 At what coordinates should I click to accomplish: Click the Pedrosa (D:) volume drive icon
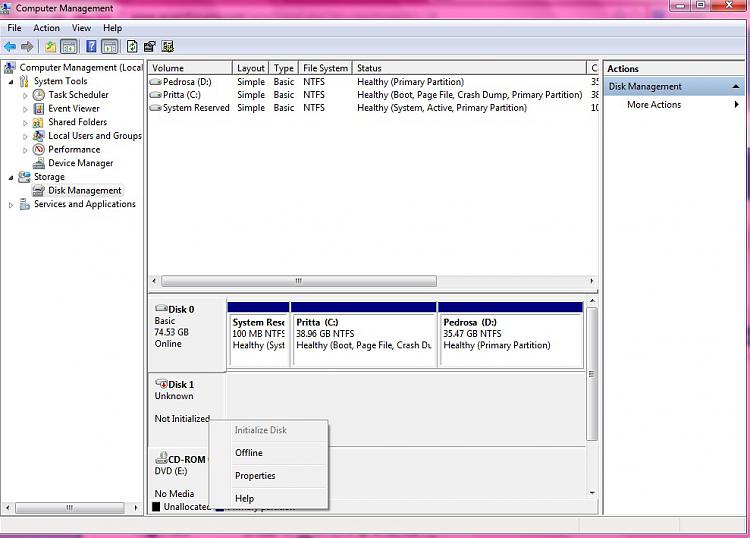click(x=155, y=82)
